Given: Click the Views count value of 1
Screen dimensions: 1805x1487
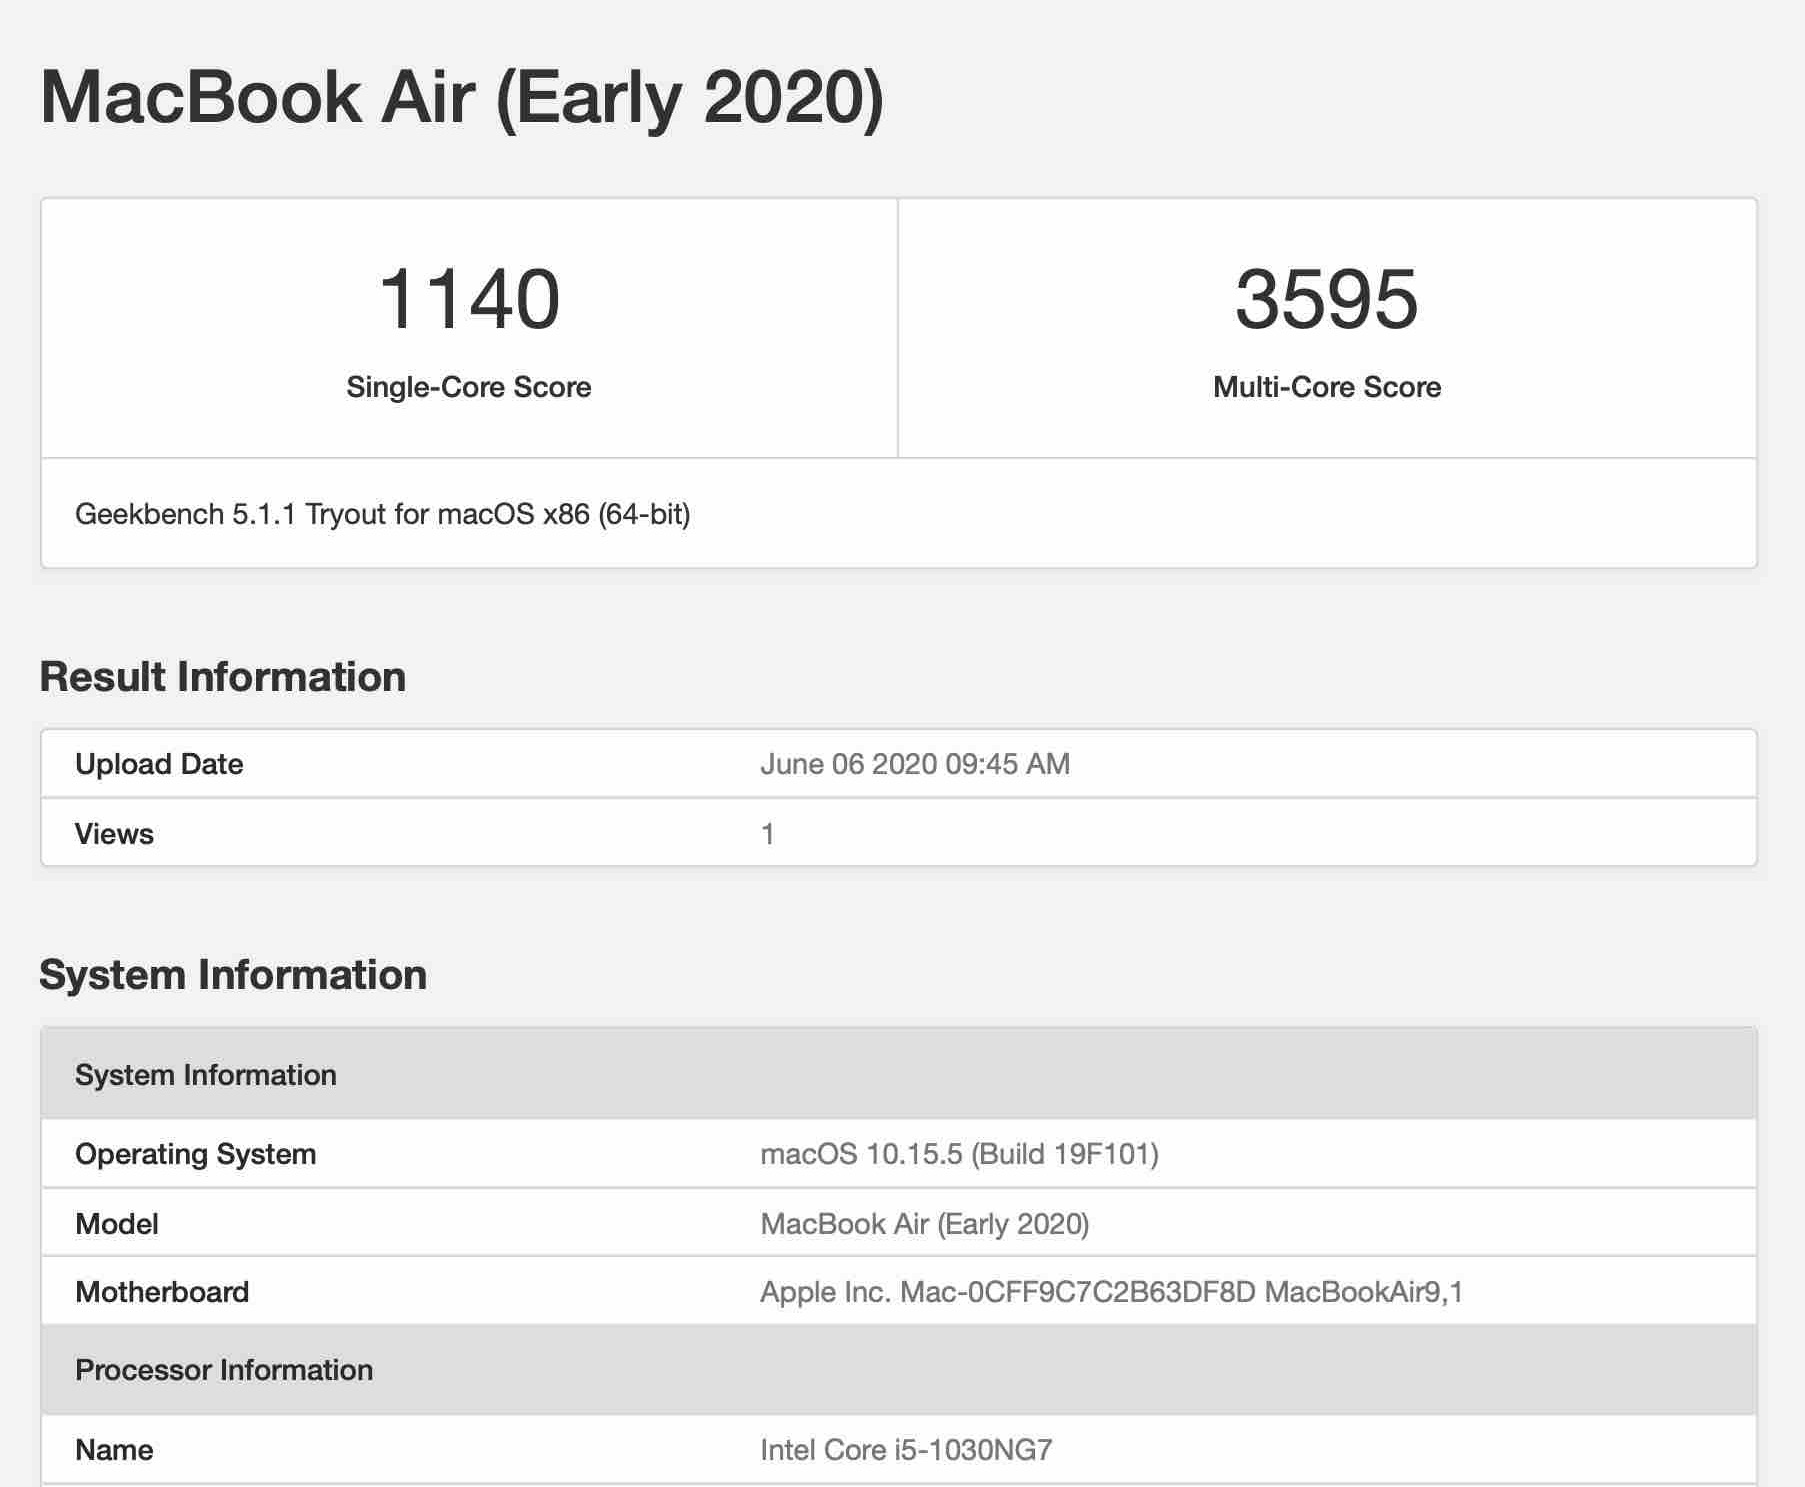Looking at the screenshot, I should point(767,834).
